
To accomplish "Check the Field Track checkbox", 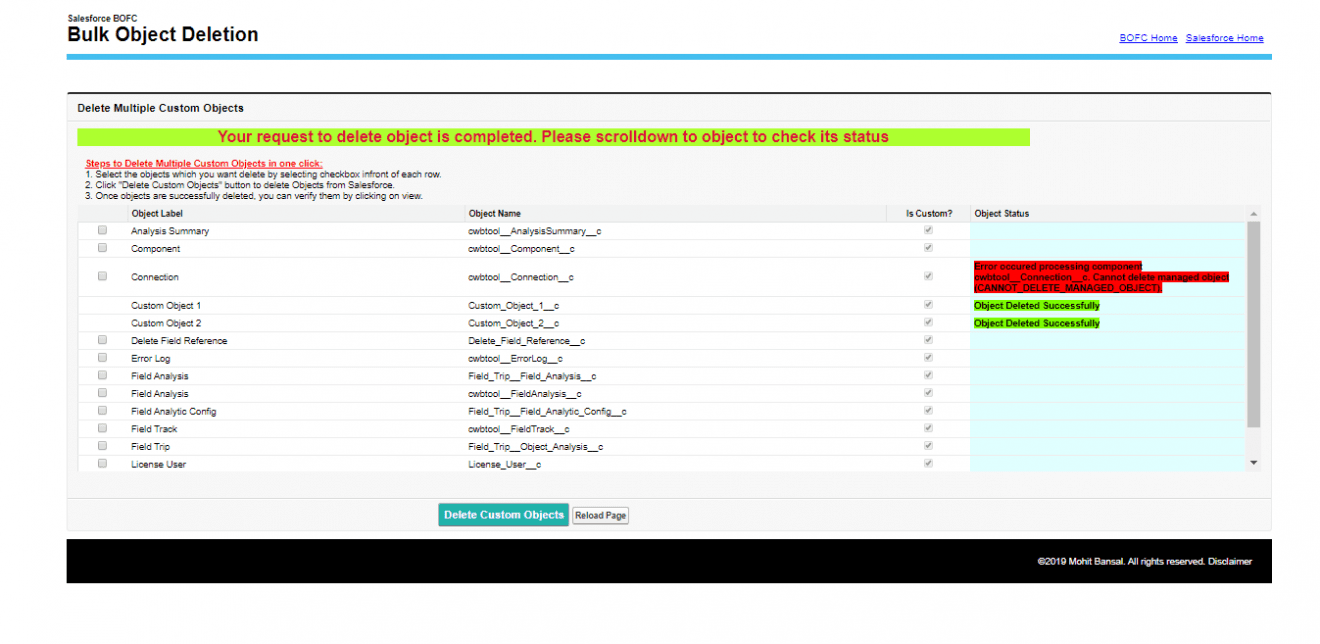I will tap(101, 427).
